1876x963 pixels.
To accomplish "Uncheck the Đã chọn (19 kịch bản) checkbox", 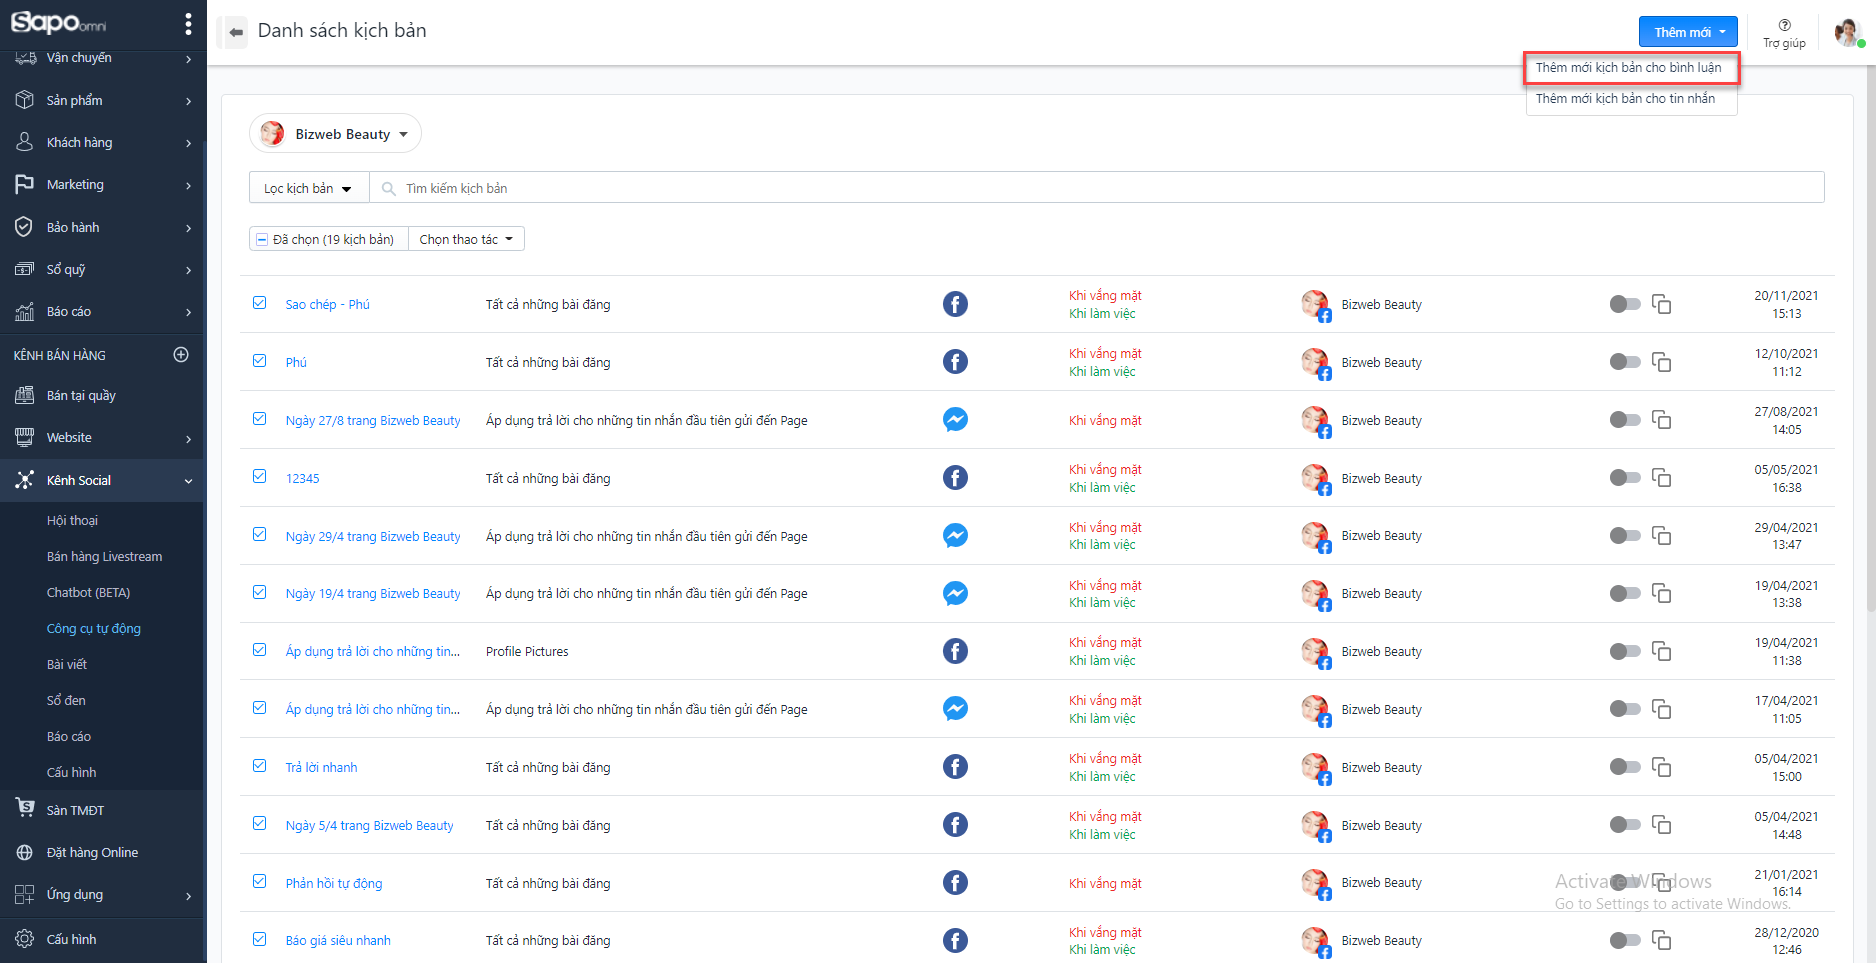I will pyautogui.click(x=262, y=240).
